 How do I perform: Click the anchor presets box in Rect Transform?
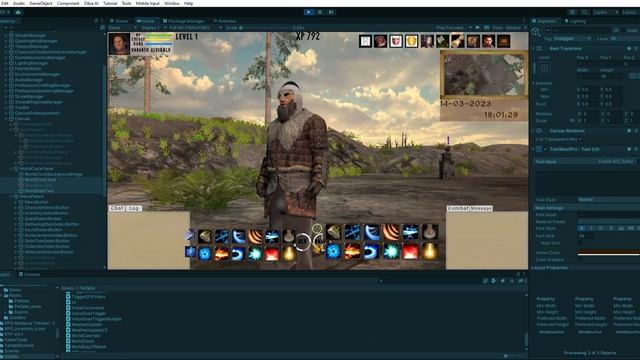pos(544,68)
